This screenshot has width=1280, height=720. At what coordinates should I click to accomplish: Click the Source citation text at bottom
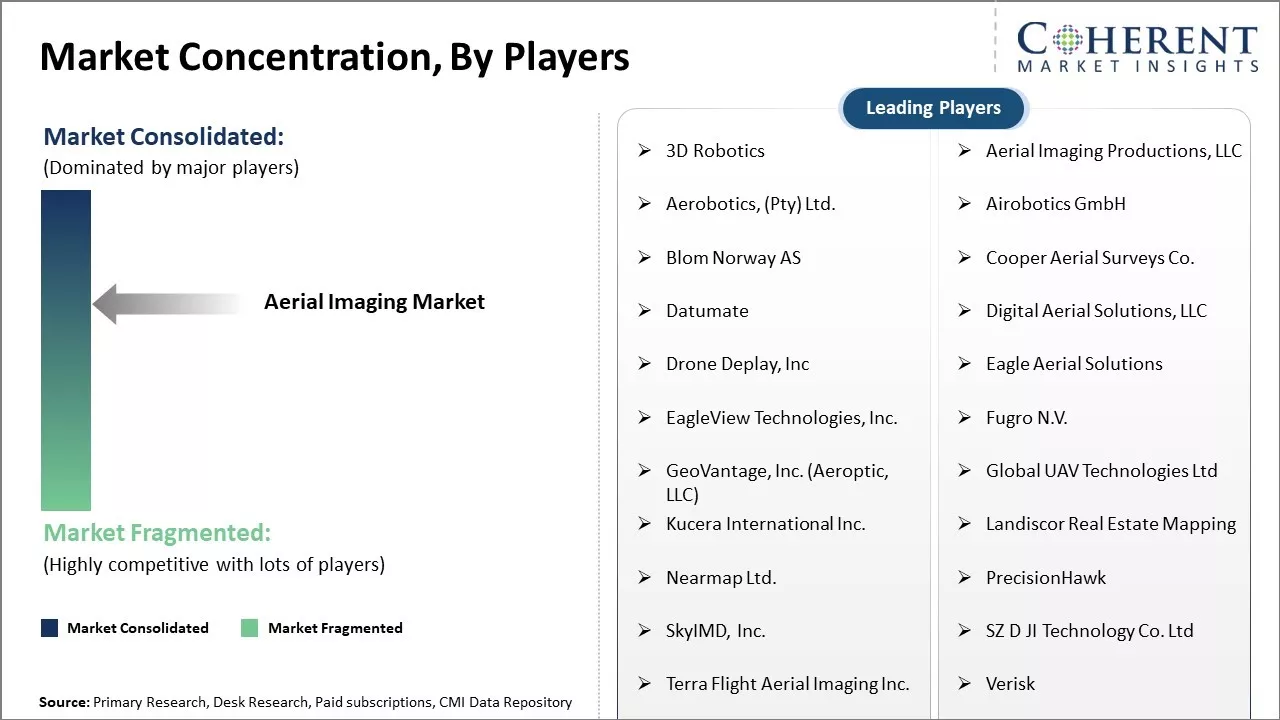(305, 702)
